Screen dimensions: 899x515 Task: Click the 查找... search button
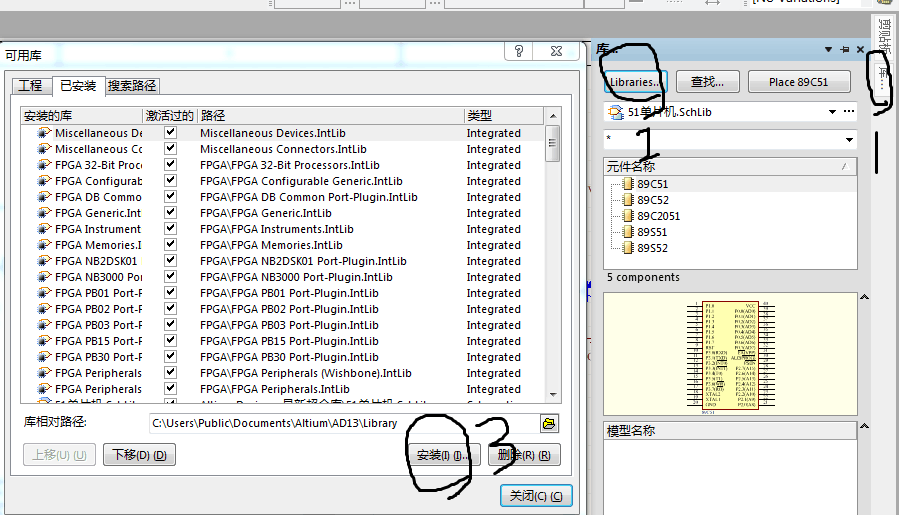(708, 82)
